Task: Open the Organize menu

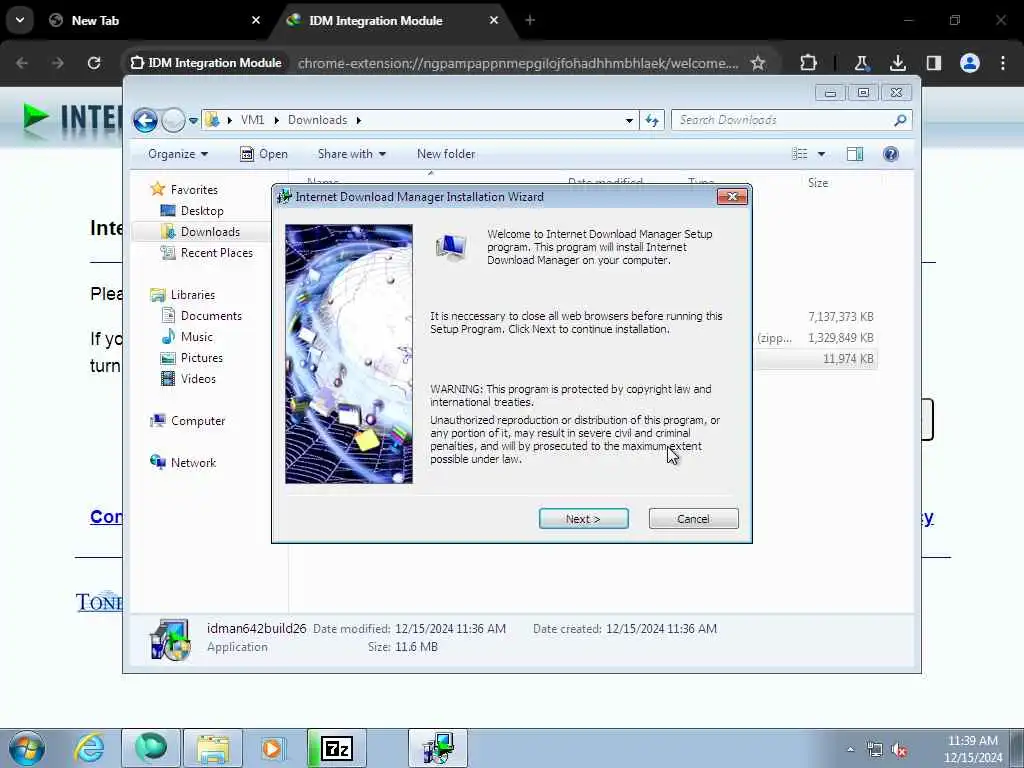Action: point(178,154)
